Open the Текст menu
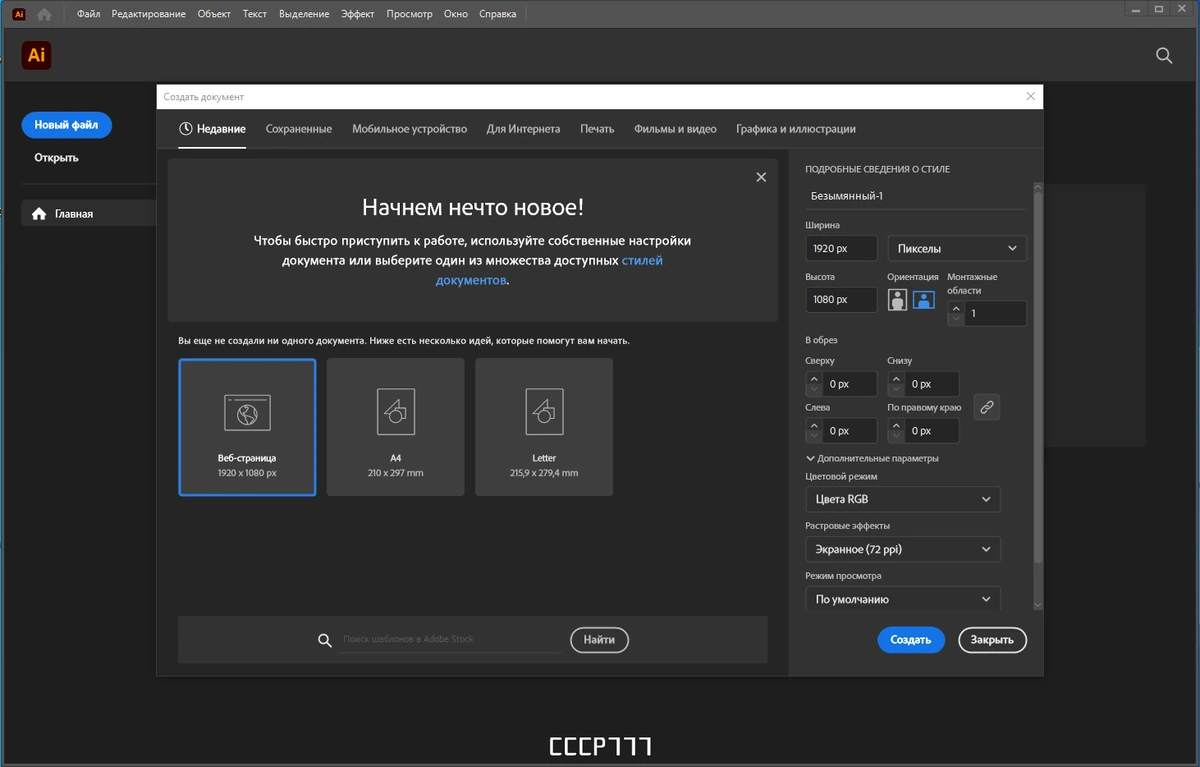This screenshot has height=767, width=1200. point(254,14)
